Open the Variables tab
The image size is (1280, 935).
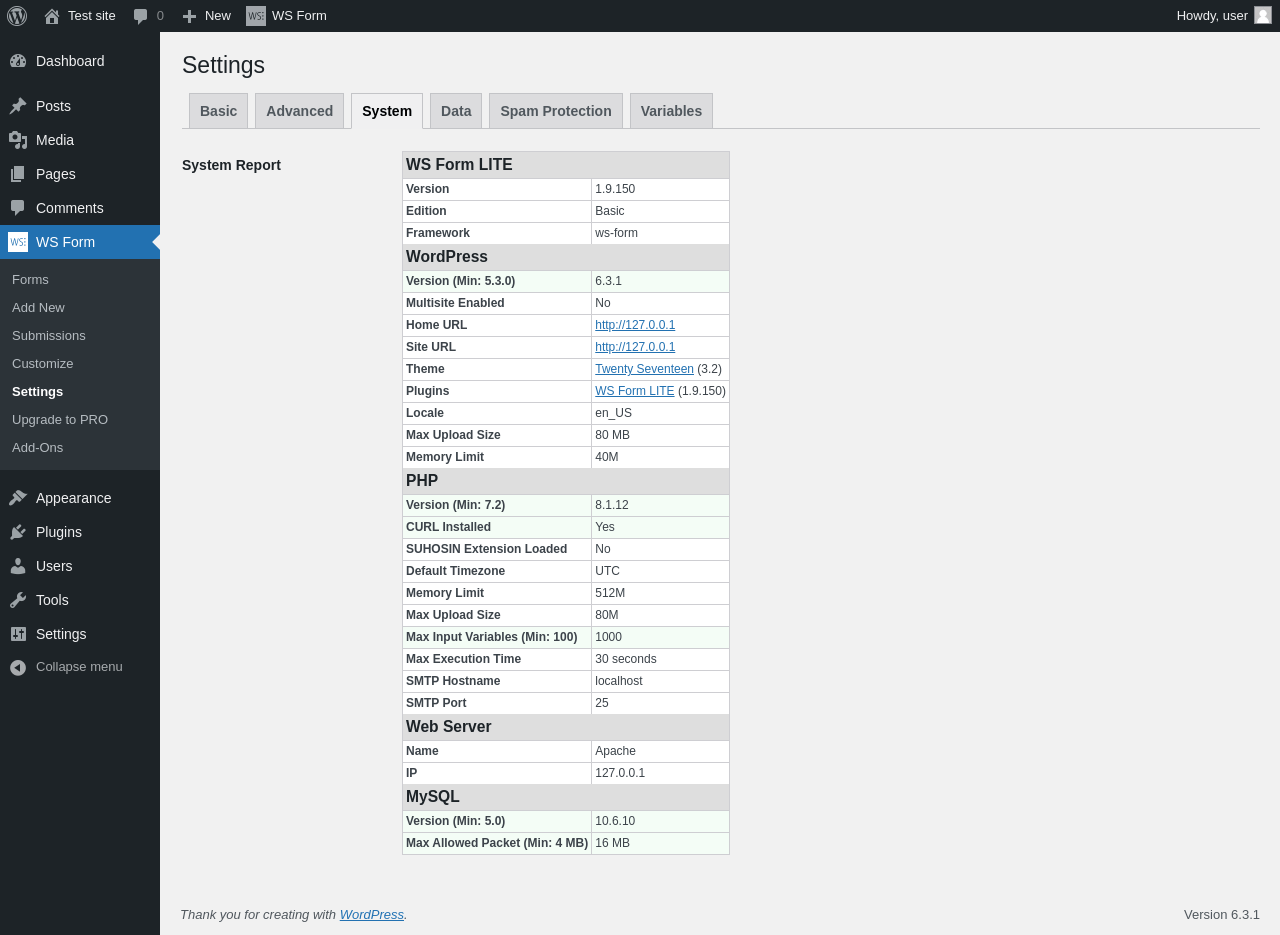coord(671,111)
